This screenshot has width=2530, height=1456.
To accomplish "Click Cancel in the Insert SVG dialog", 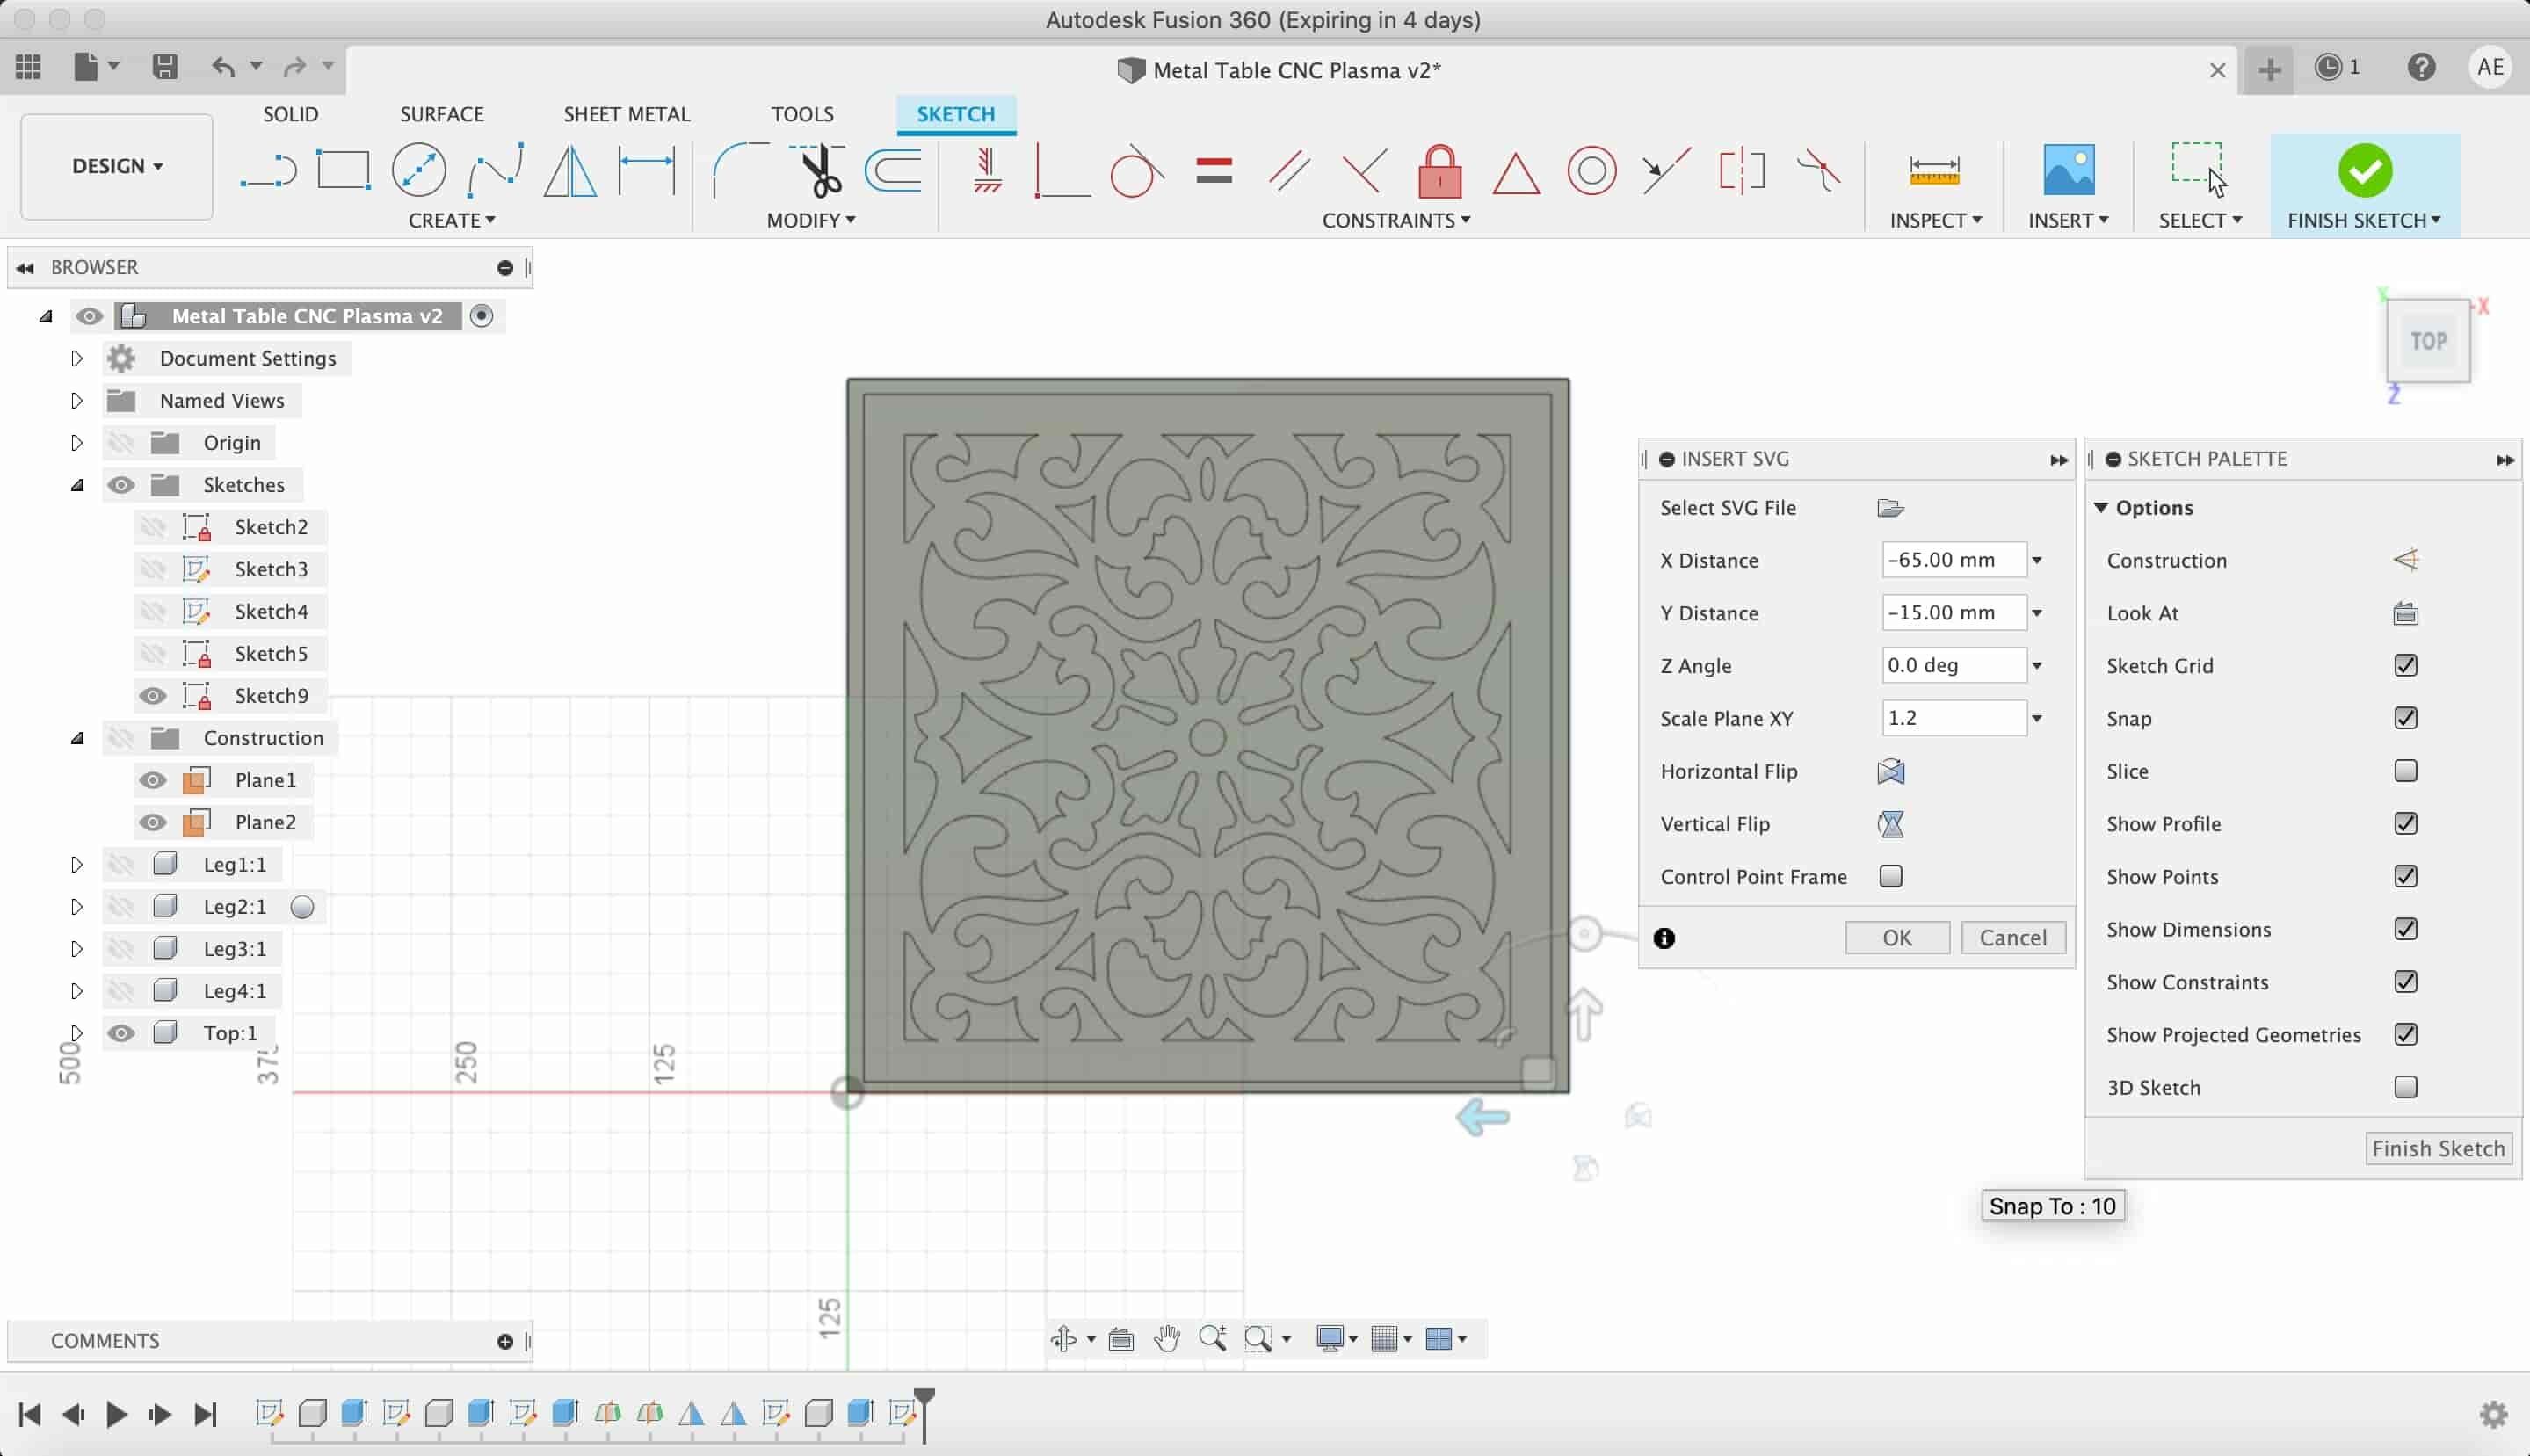I will pos(2013,938).
